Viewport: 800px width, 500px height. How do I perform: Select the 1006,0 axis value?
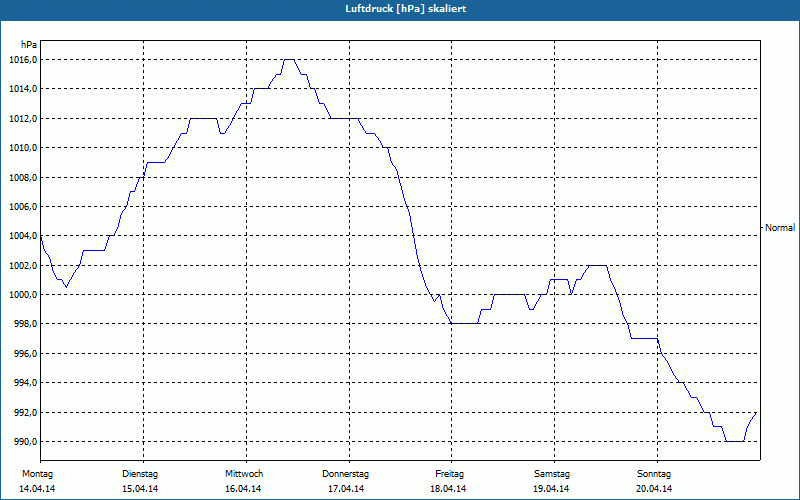click(x=23, y=207)
